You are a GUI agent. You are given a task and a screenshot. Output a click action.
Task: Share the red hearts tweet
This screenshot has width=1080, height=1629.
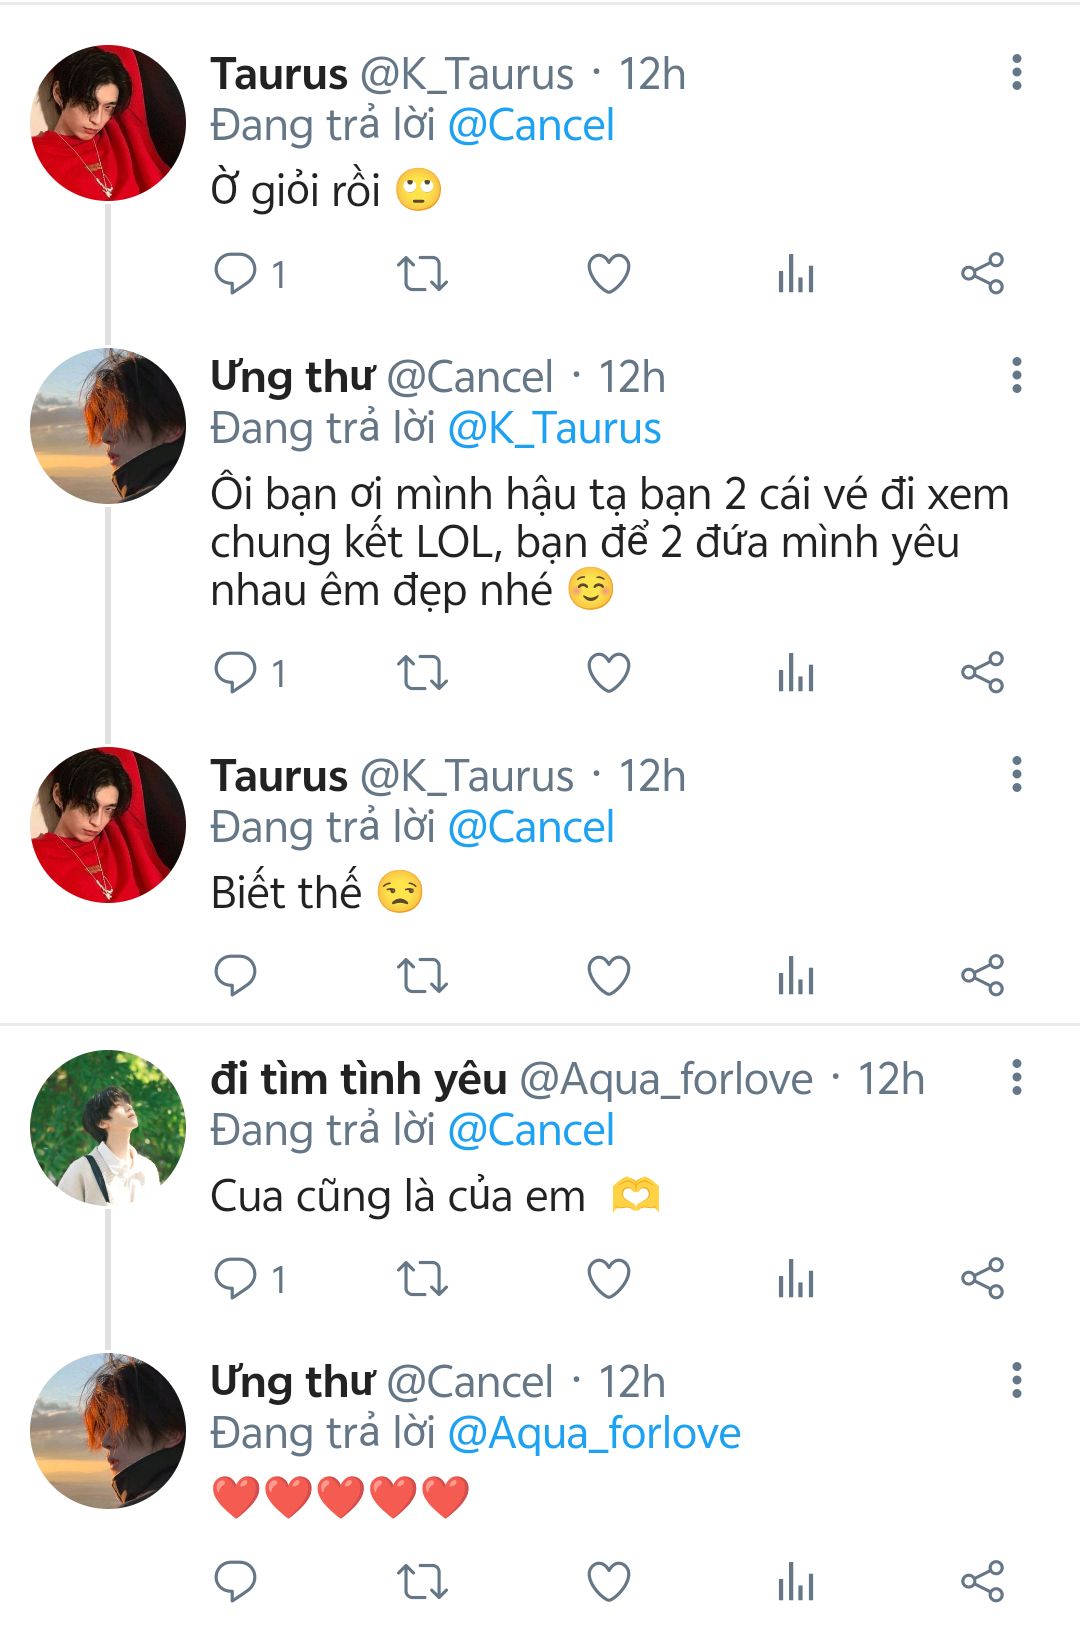point(982,1582)
